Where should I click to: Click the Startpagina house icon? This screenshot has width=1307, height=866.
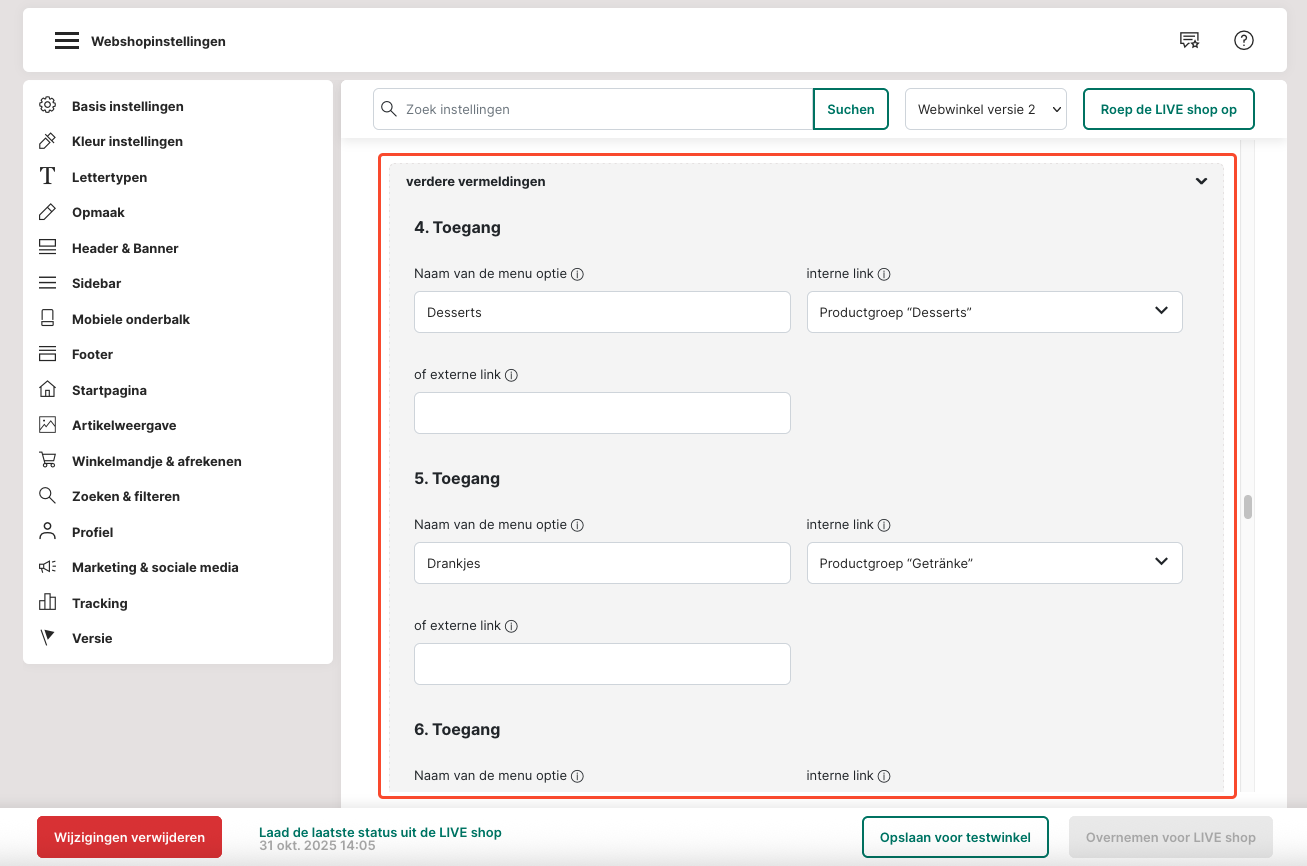point(47,390)
